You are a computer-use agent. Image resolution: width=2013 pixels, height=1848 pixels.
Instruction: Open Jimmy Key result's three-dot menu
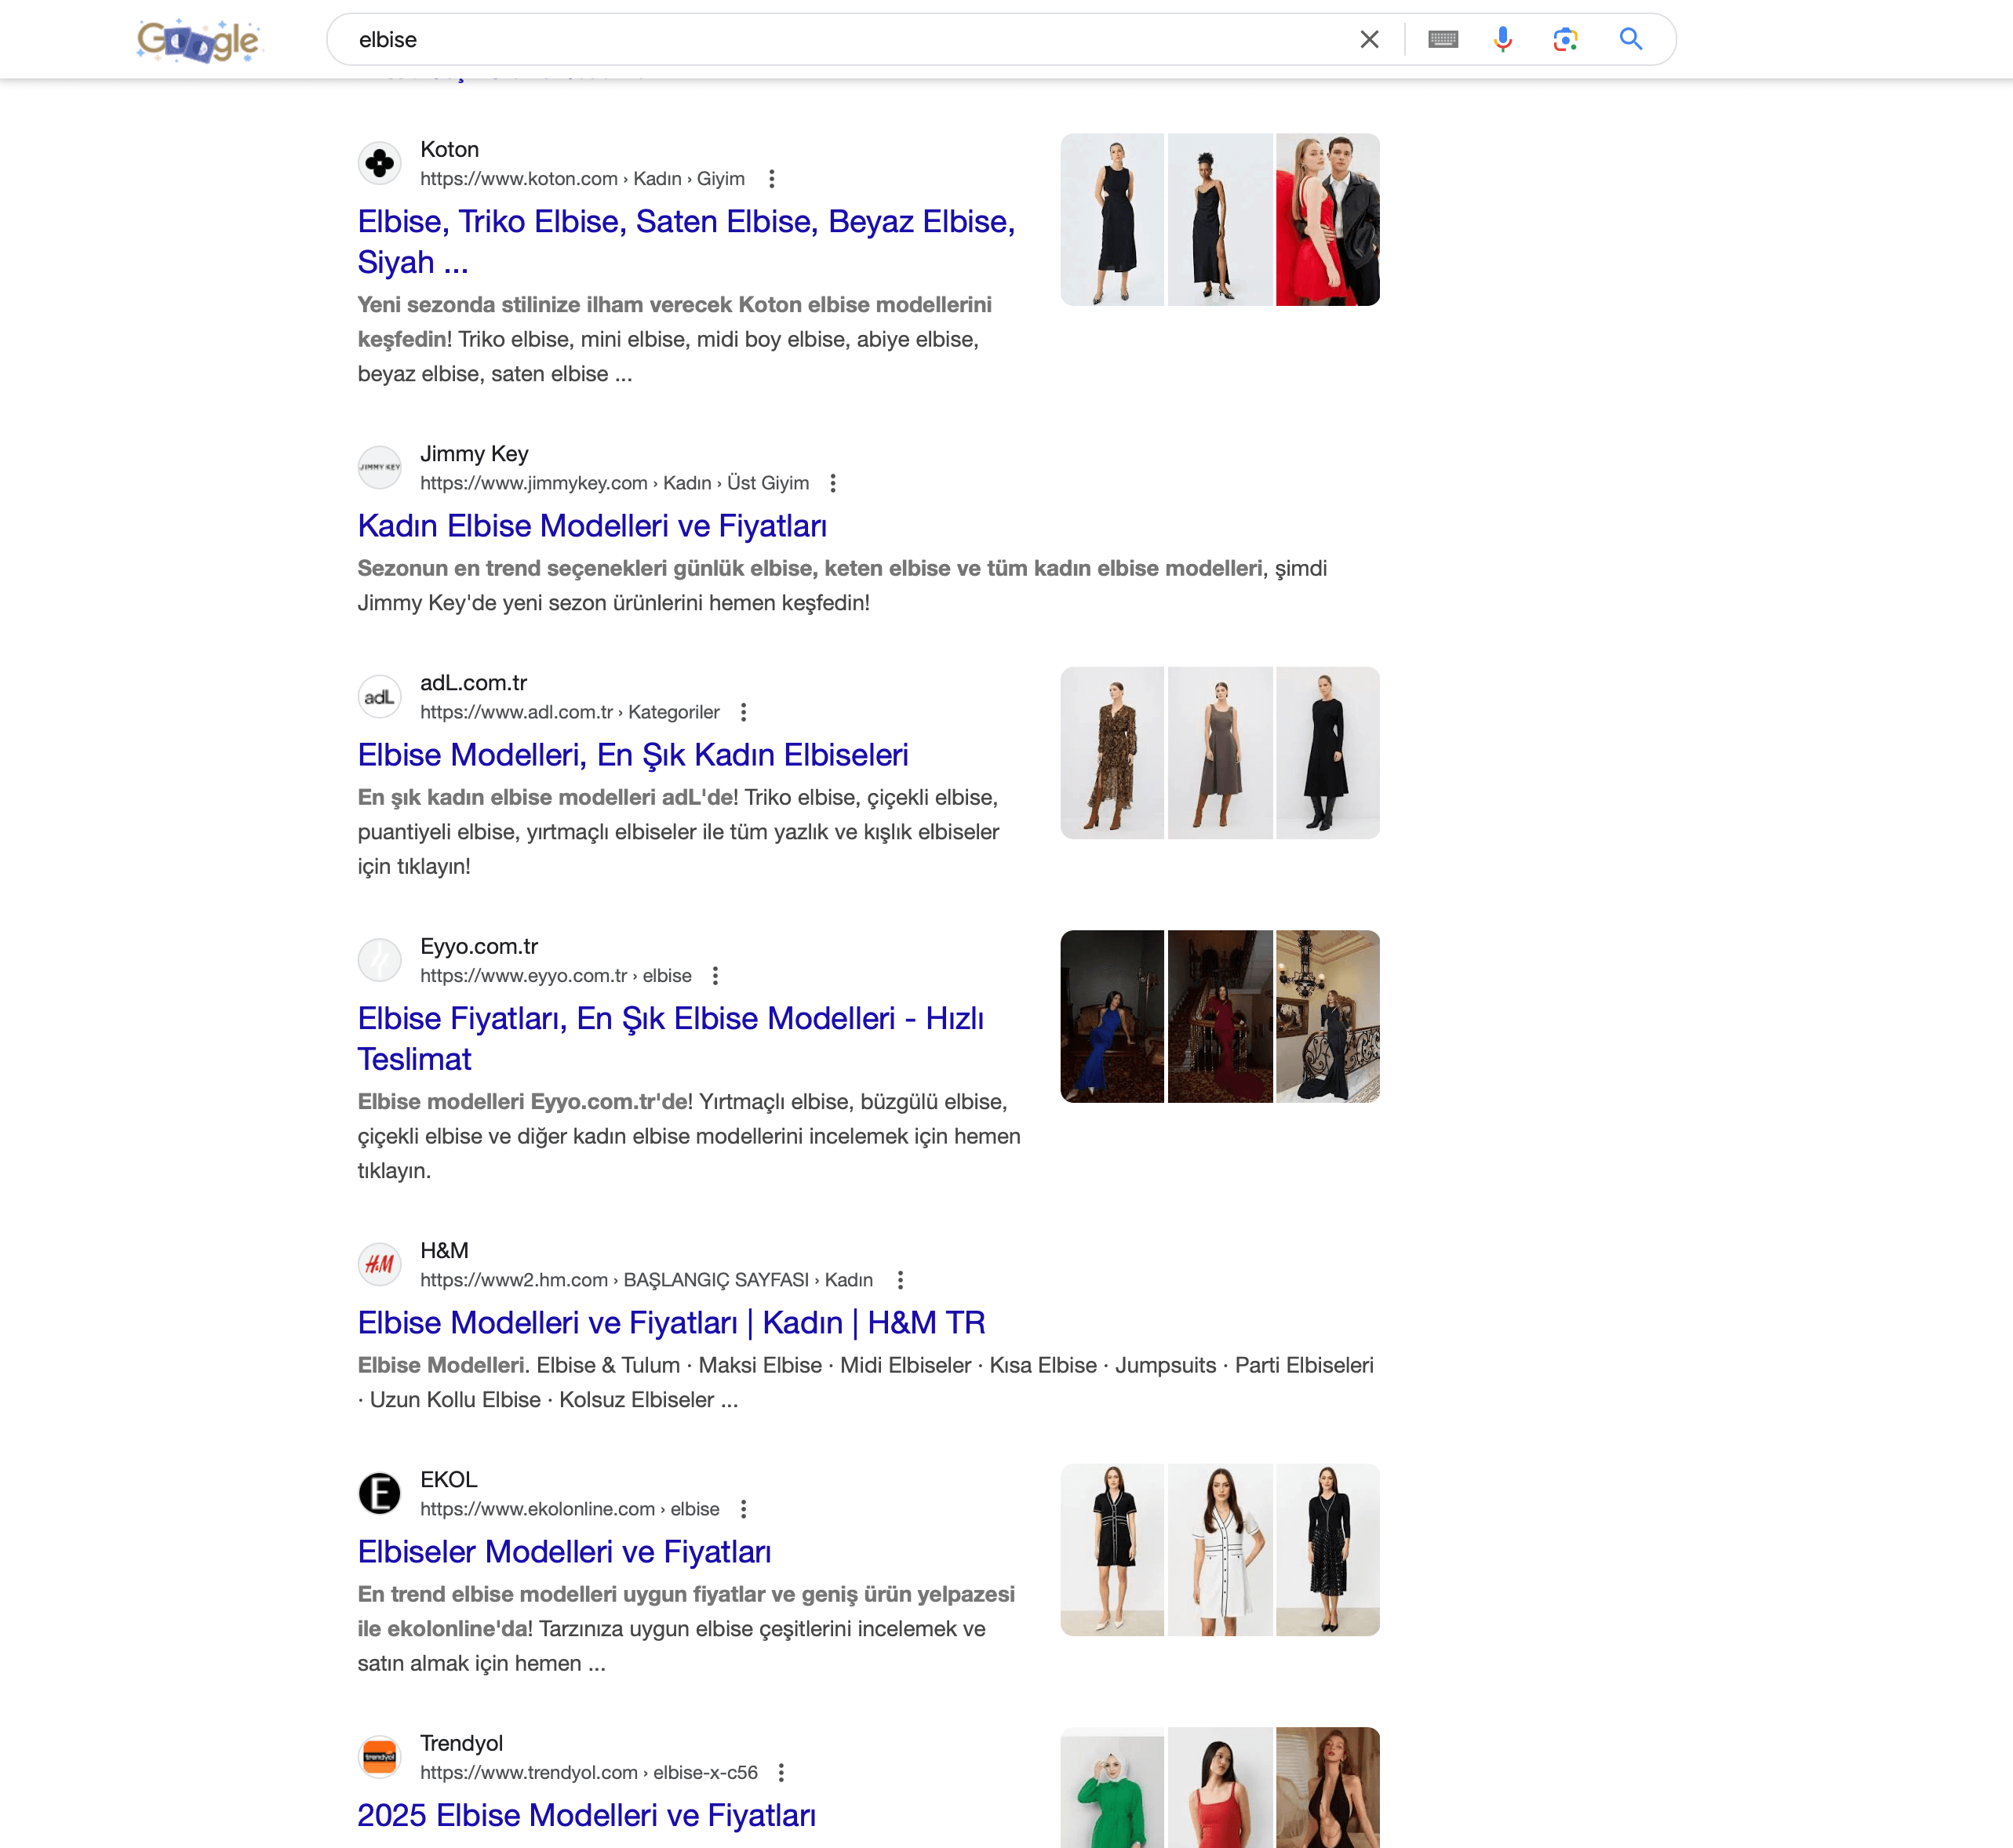[833, 483]
